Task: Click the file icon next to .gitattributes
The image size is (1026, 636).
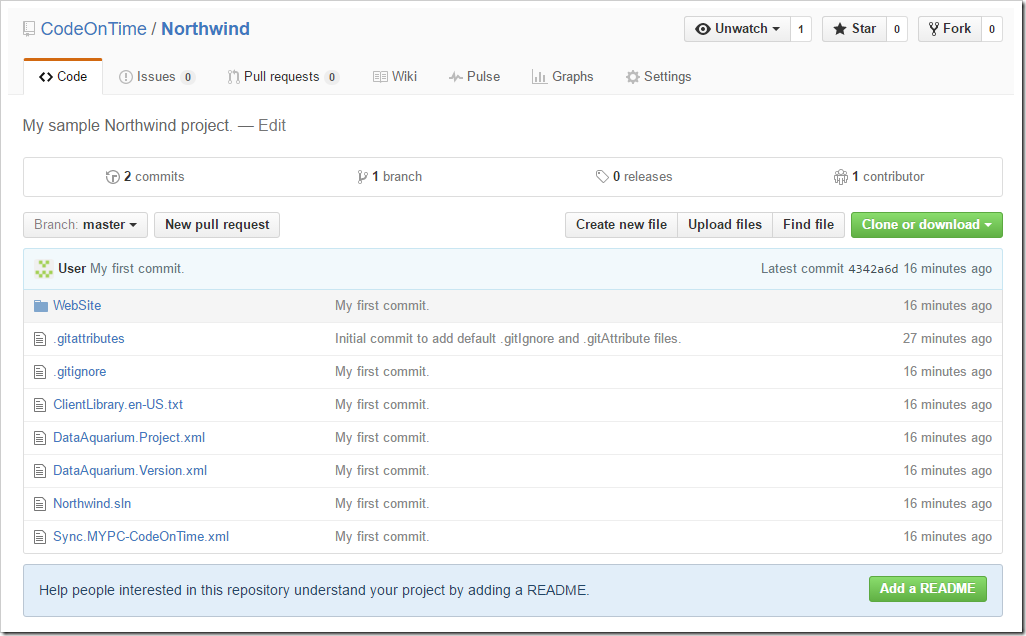Action: point(40,339)
